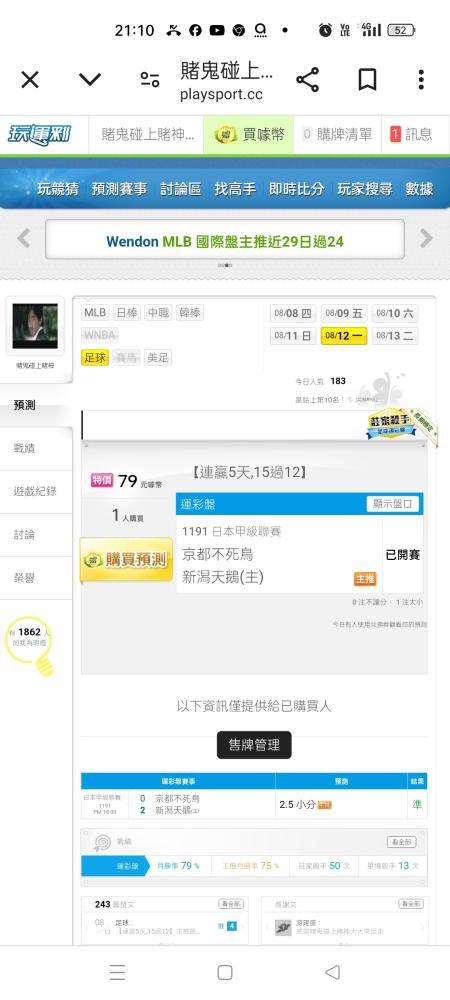Tap the share icon in browser bar

pos(307,80)
